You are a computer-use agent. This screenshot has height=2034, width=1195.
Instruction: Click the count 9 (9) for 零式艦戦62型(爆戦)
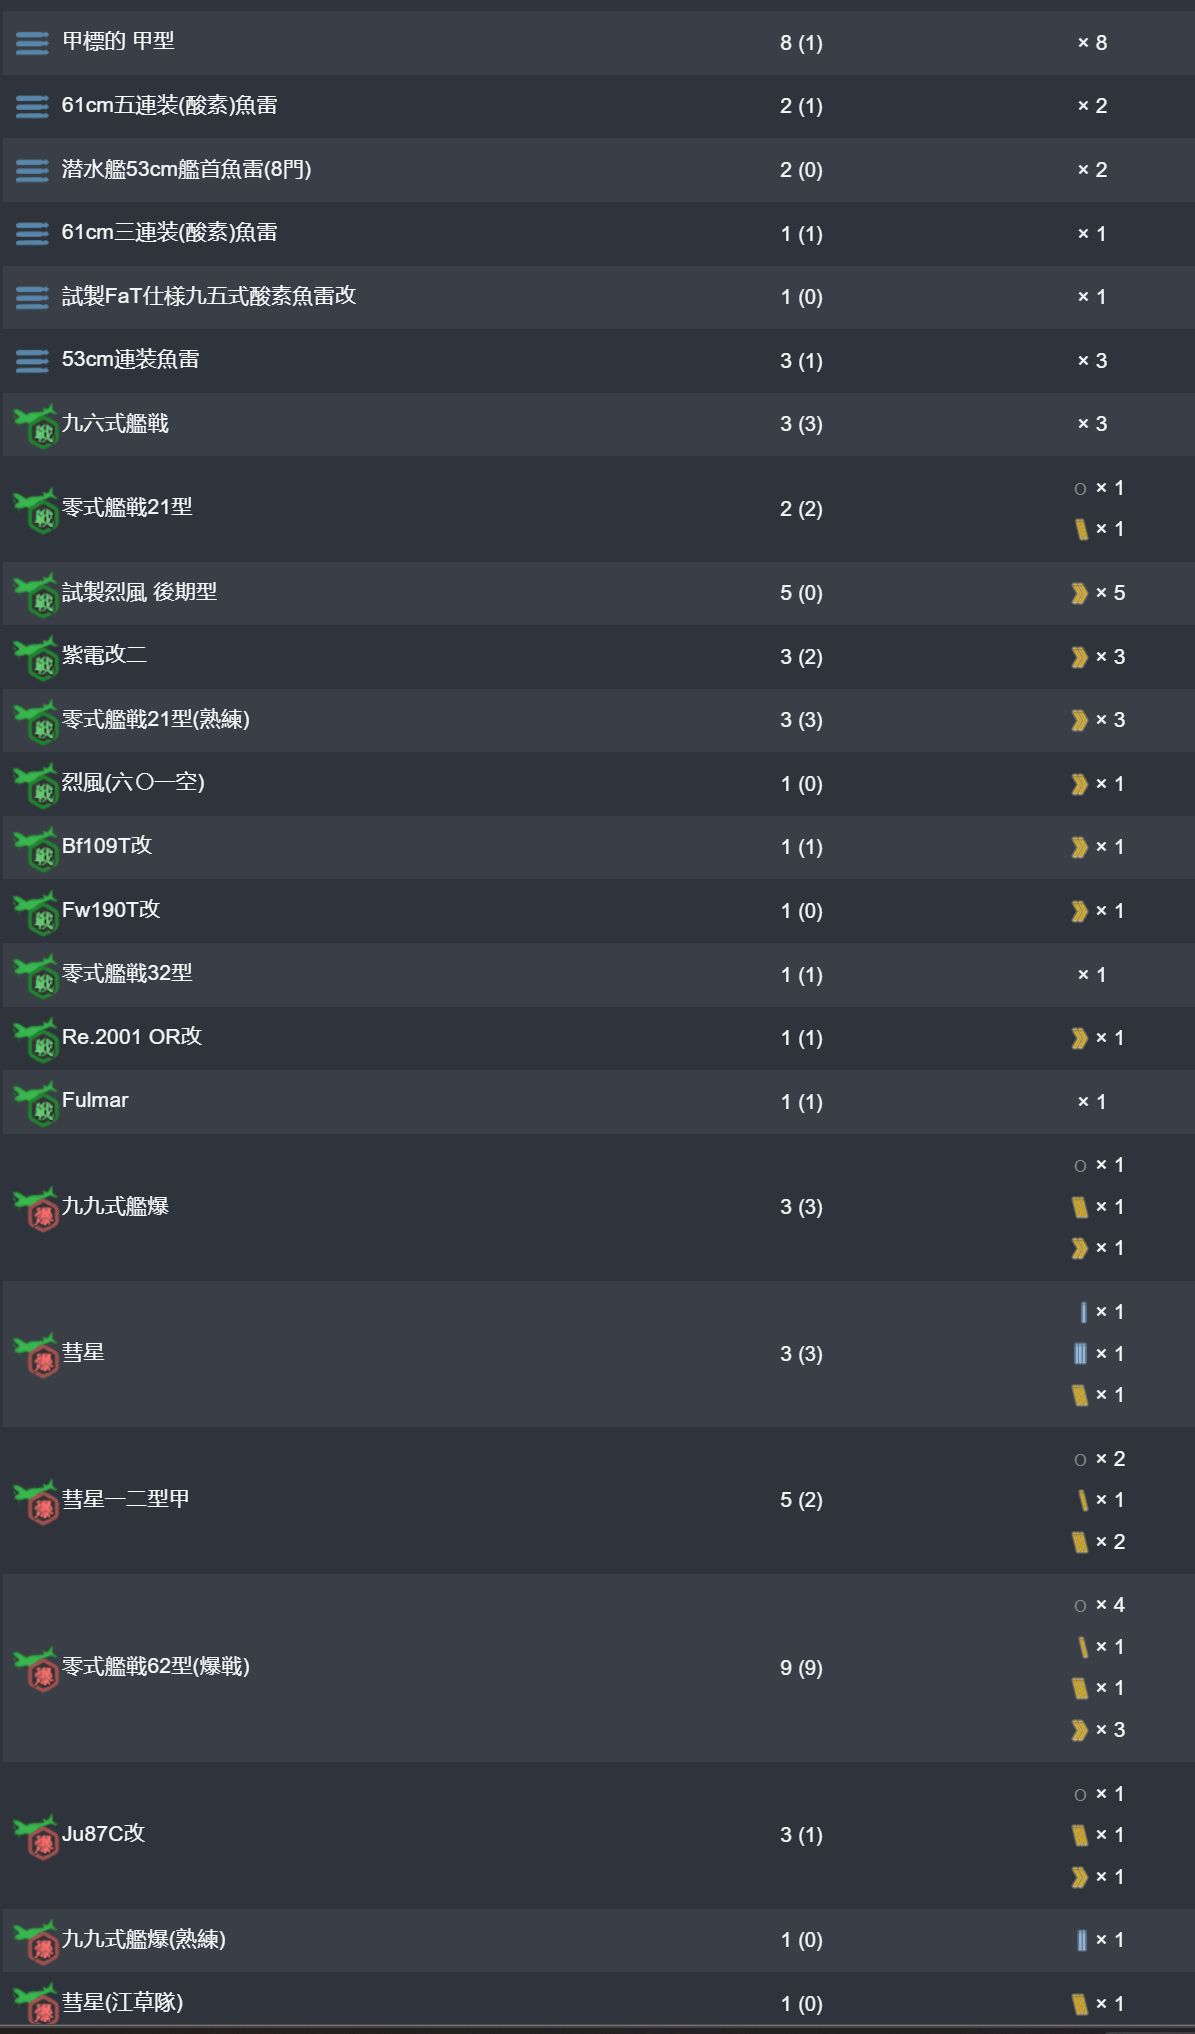[801, 1668]
